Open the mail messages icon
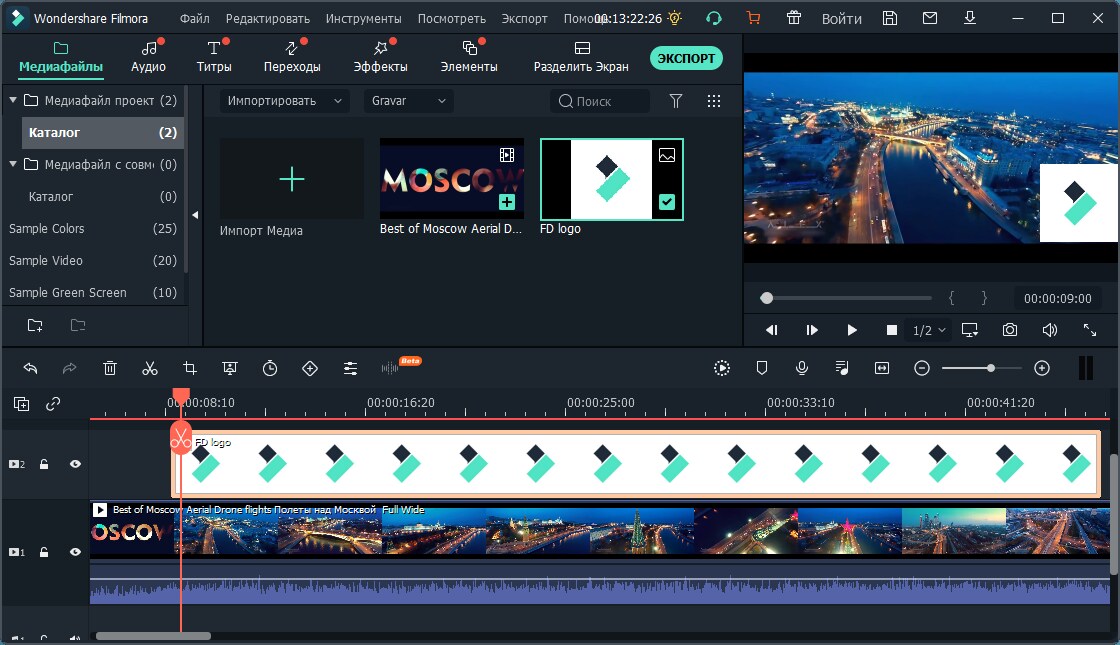The height and width of the screenshot is (645, 1120). pos(929,18)
